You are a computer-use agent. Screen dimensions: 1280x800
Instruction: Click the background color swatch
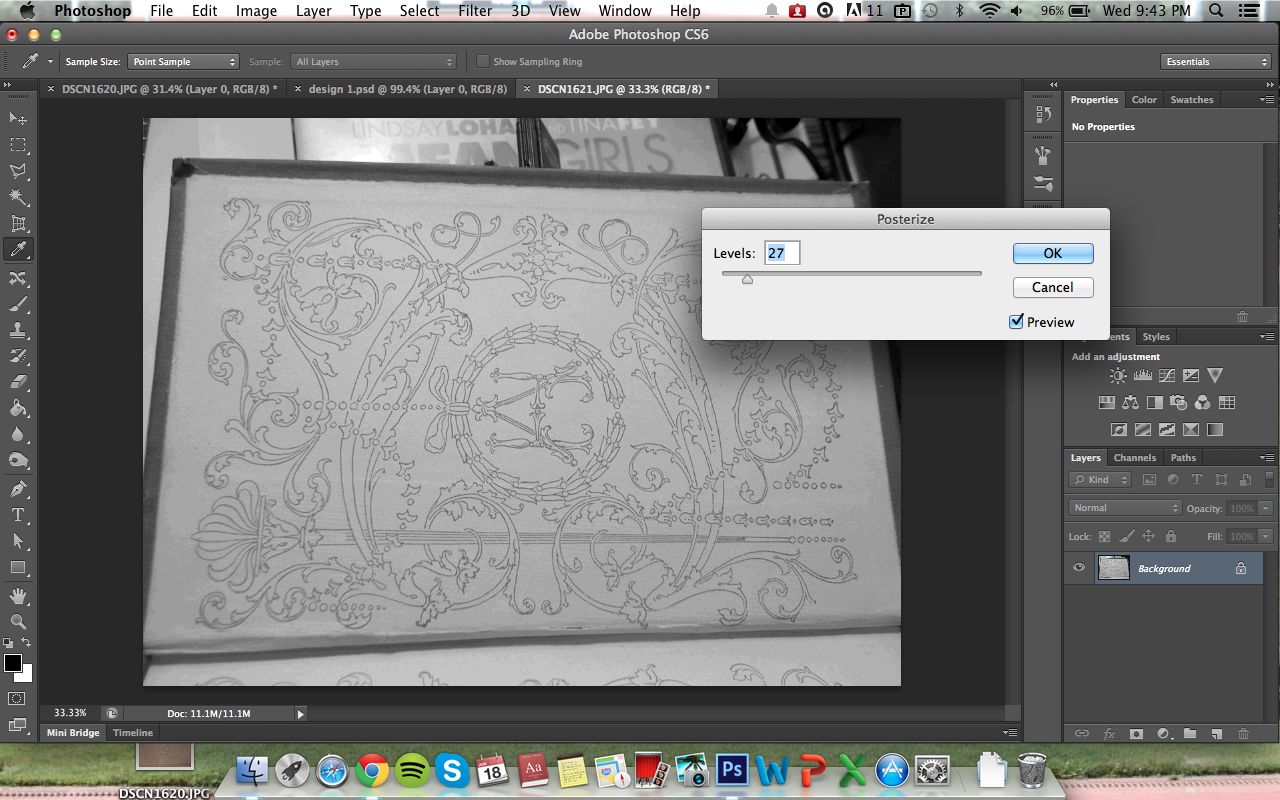[27, 676]
